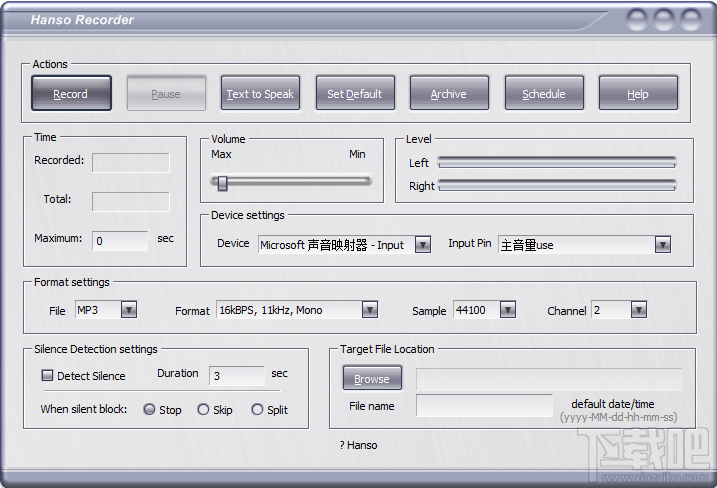The height and width of the screenshot is (488, 717).
Task: Click the last round title bar button
Action: coord(690,20)
